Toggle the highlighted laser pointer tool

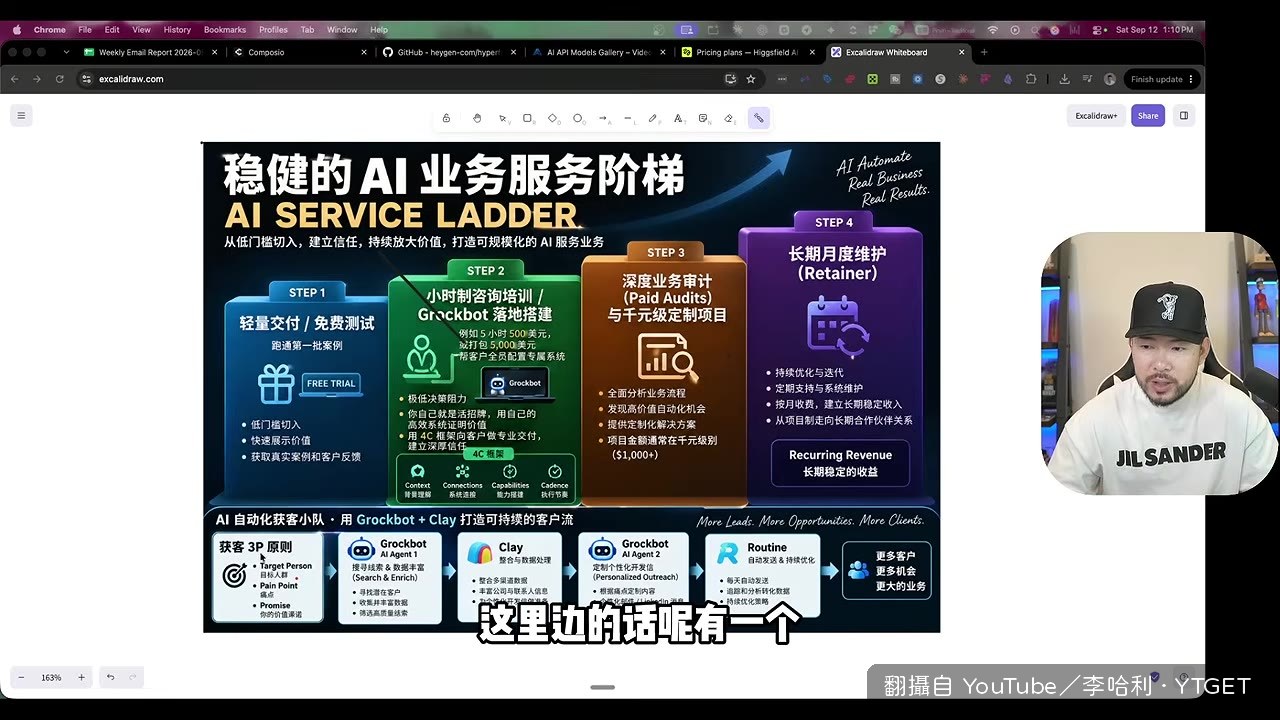pos(759,118)
